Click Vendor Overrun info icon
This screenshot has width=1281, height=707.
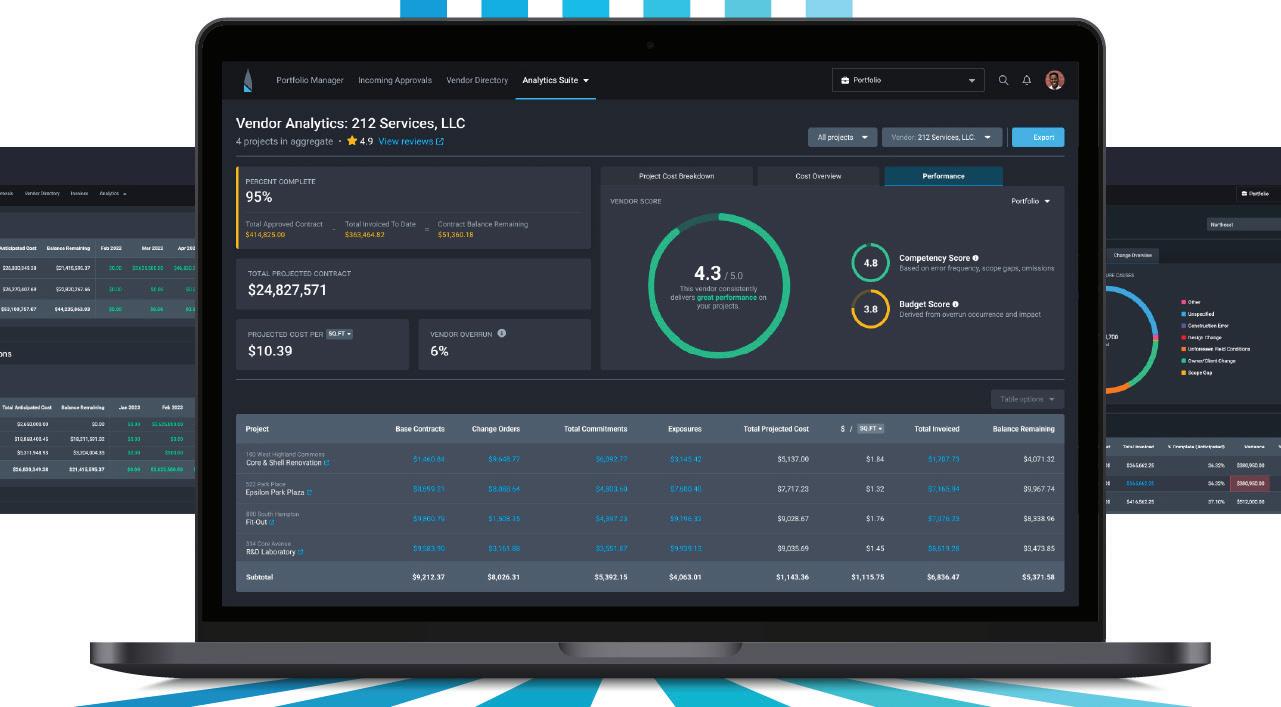click(x=502, y=334)
